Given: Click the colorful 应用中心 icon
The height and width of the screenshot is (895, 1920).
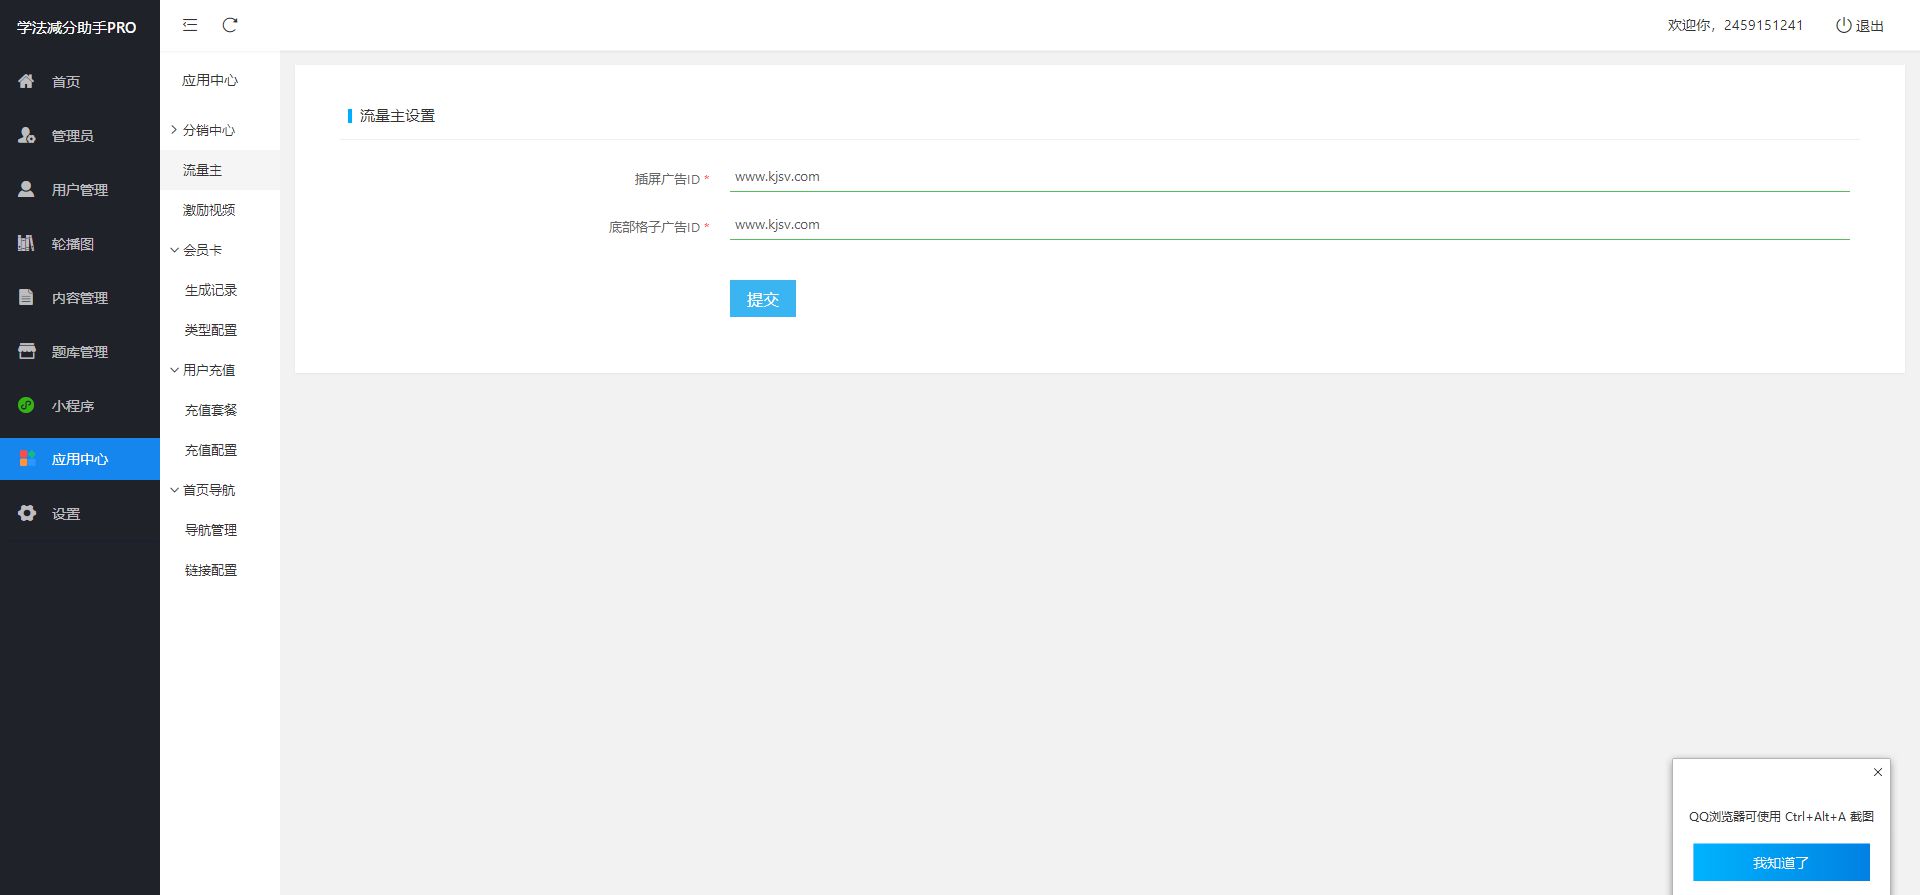Looking at the screenshot, I should point(27,459).
